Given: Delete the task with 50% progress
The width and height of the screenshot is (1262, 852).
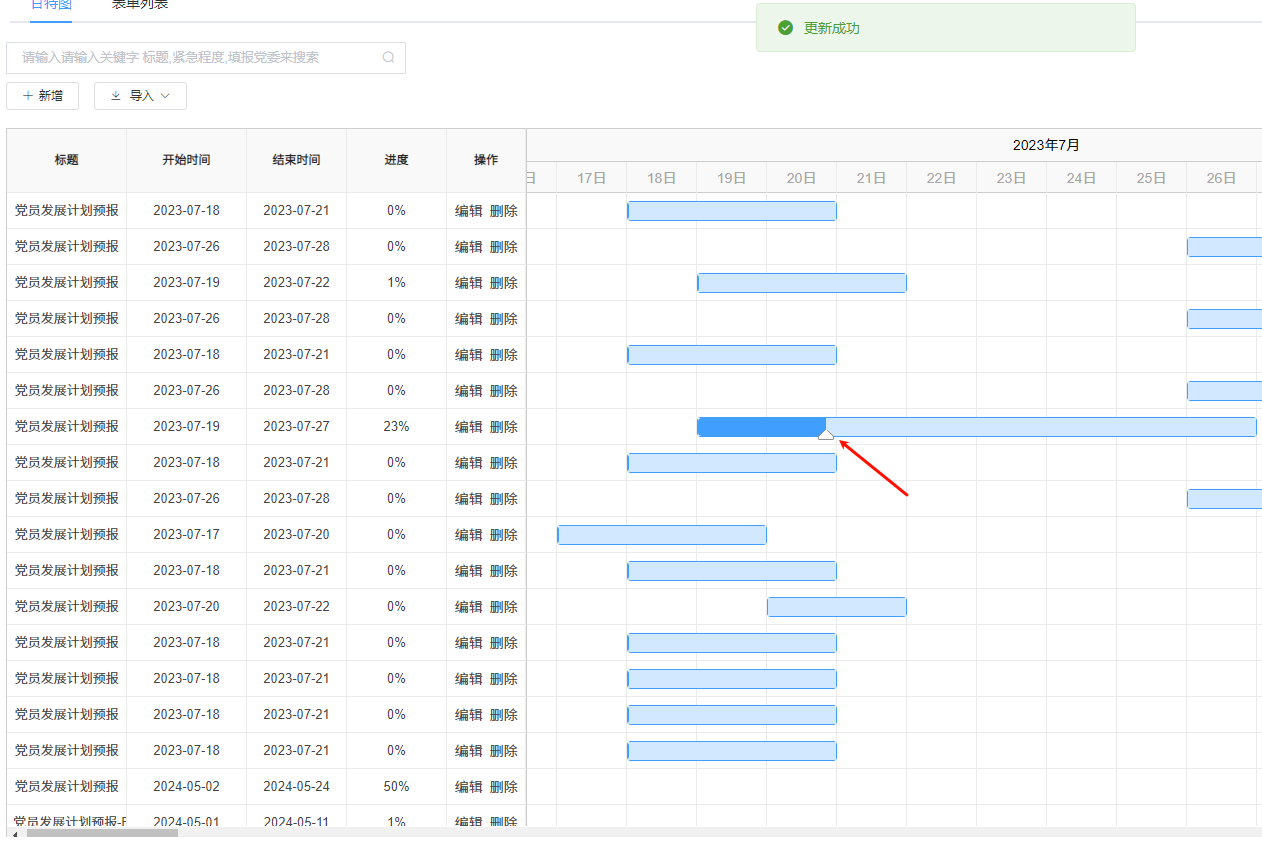Looking at the screenshot, I should (504, 787).
